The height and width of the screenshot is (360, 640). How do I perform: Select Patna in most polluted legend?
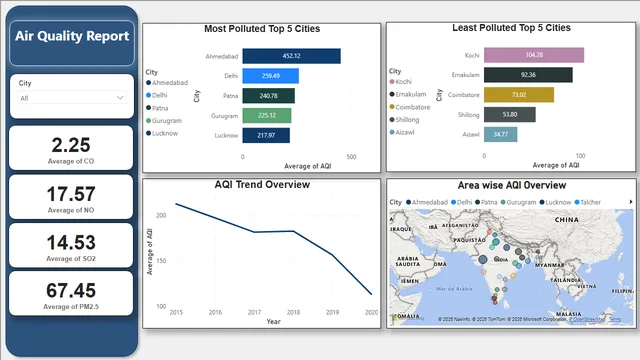157,108
